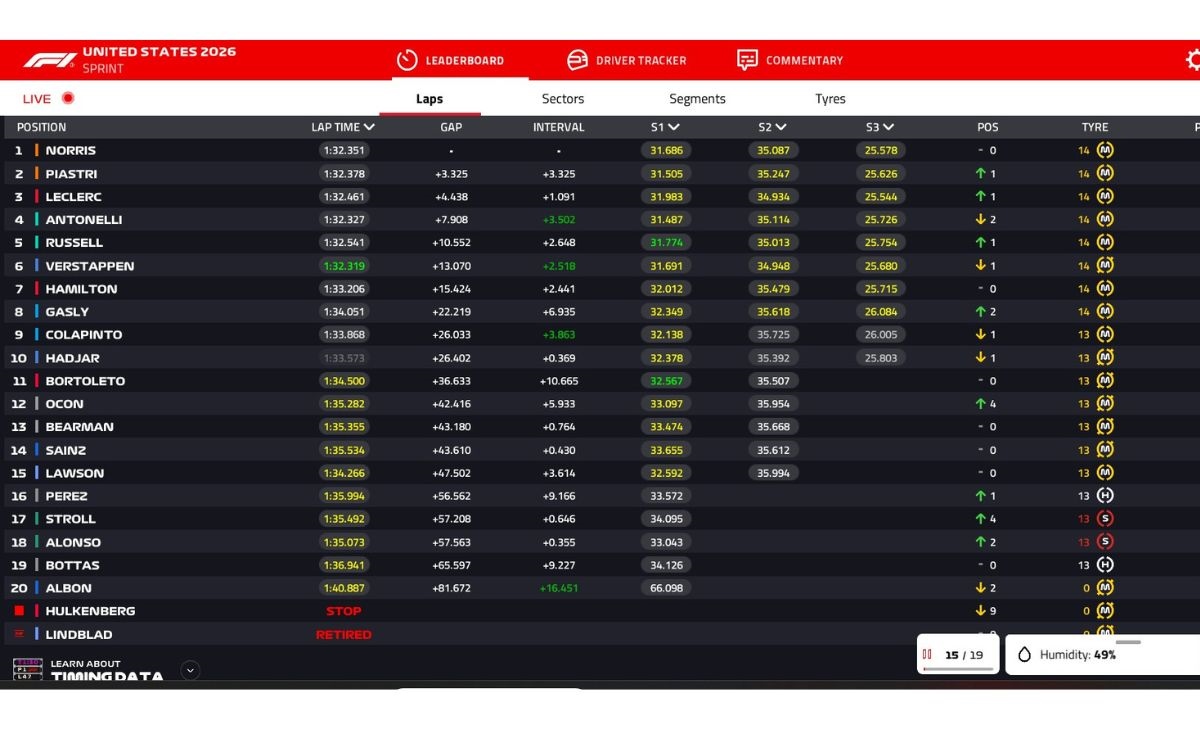Select driver NORRIS in the leaderboard
1200x729 pixels.
(71, 150)
